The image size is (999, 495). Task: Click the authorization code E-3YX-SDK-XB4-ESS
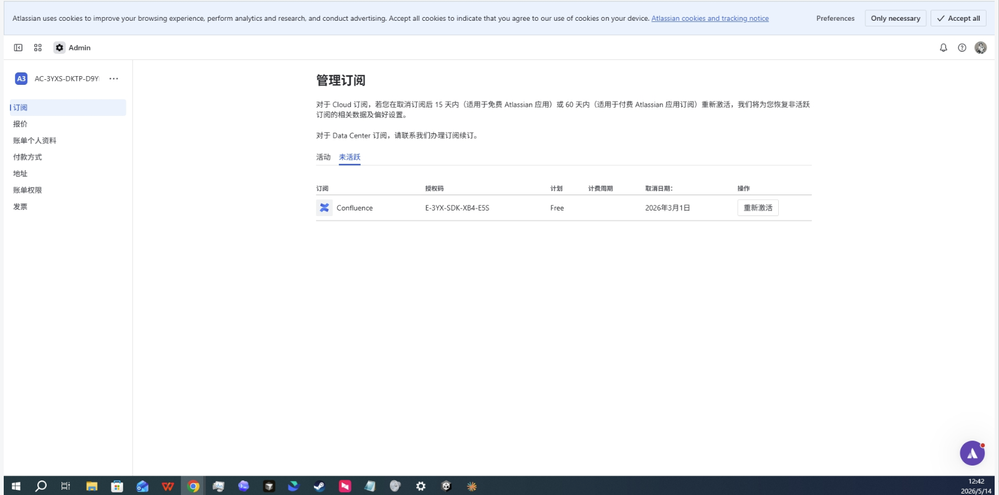[x=457, y=208]
